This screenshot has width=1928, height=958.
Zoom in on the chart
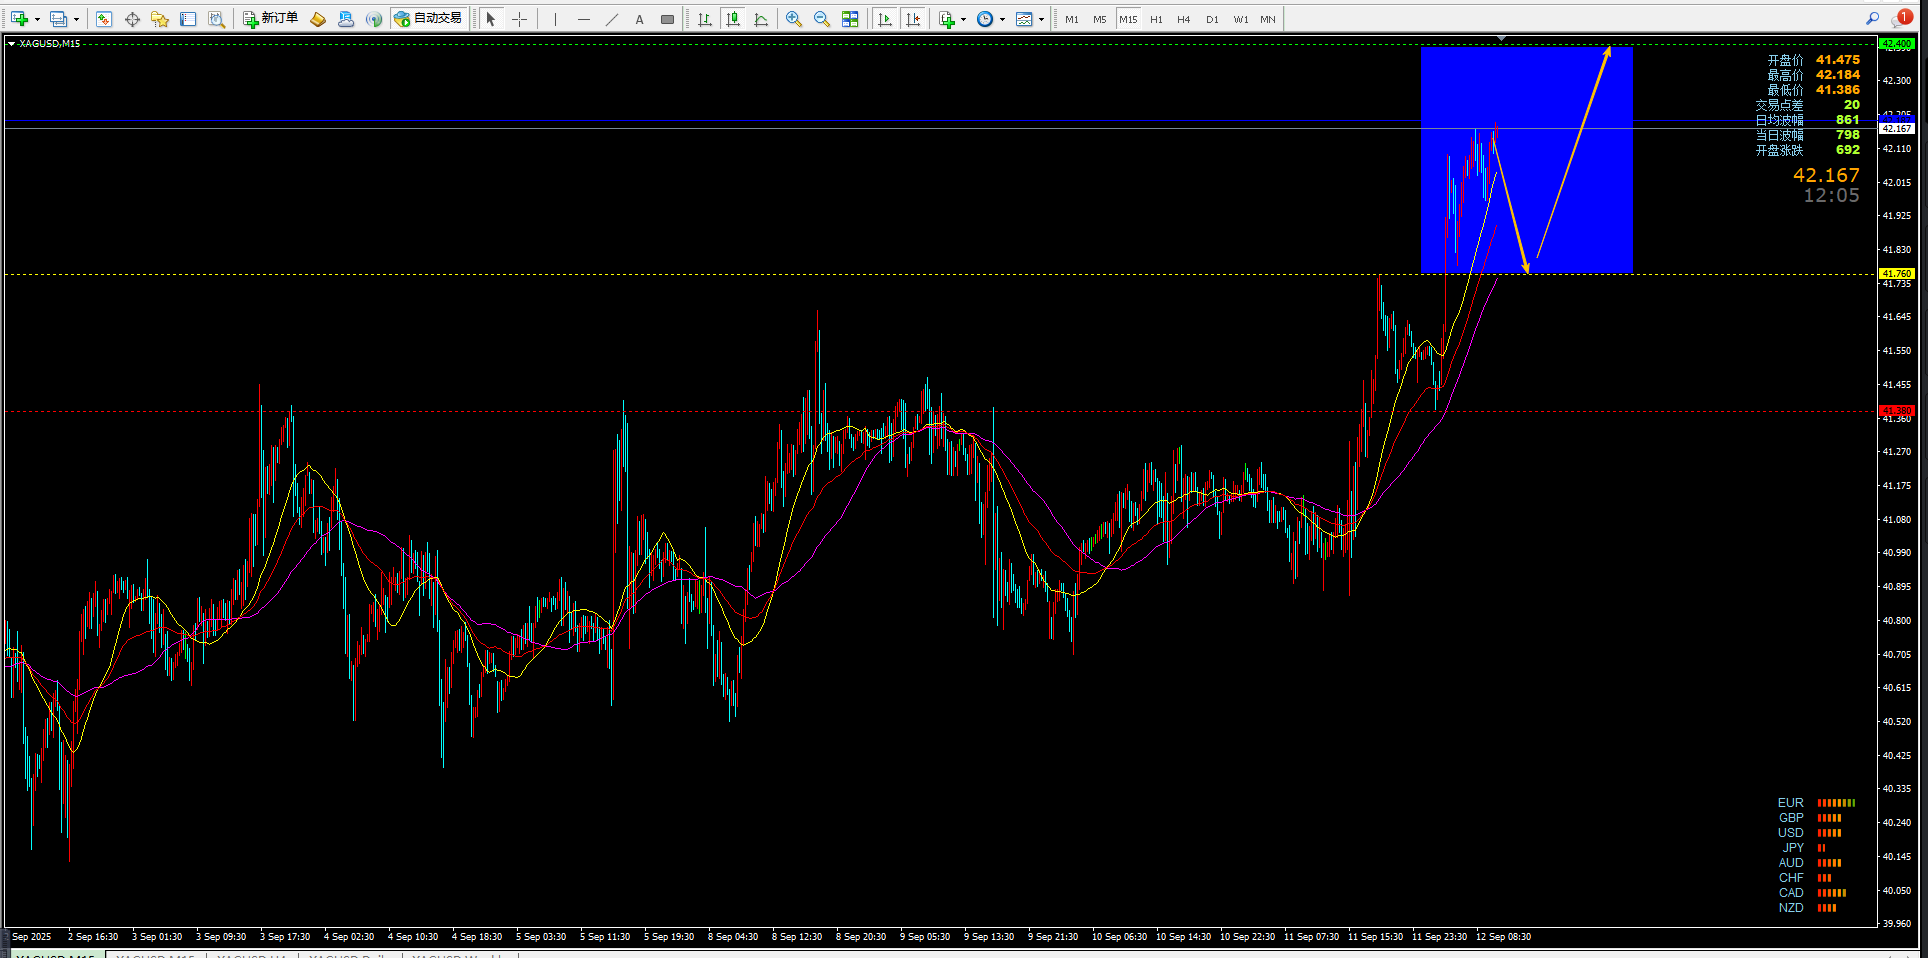tap(794, 19)
